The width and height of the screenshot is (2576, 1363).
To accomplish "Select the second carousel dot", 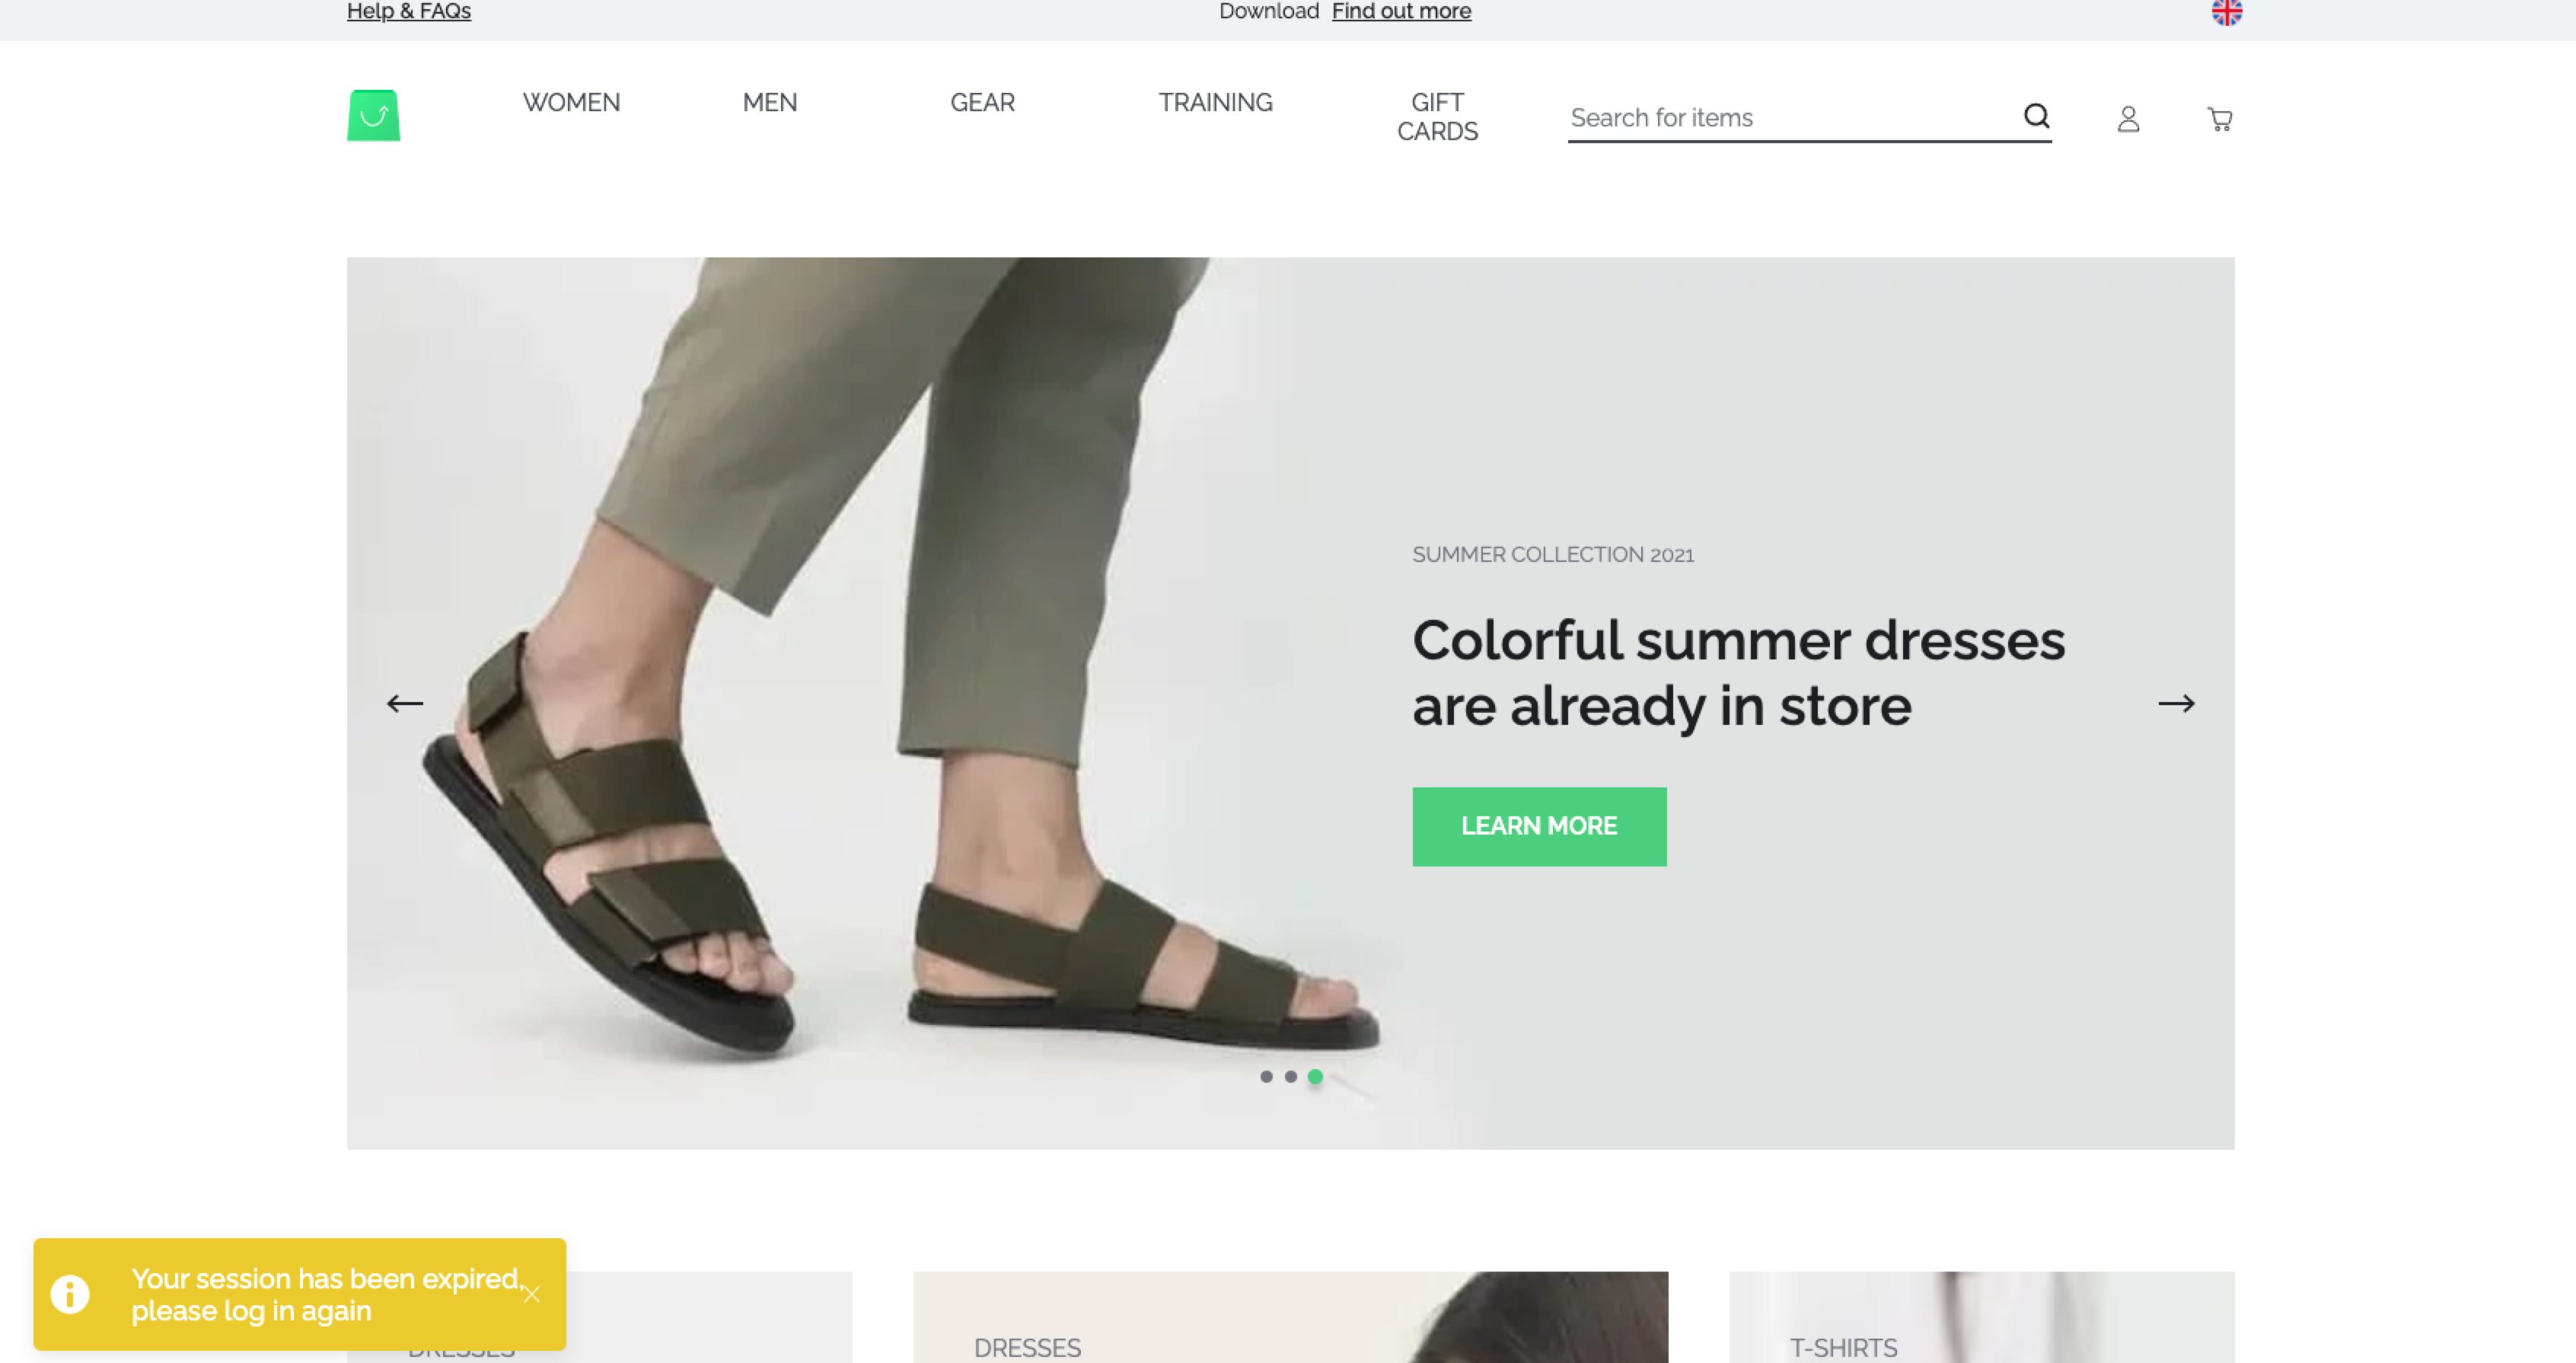I will [1291, 1077].
